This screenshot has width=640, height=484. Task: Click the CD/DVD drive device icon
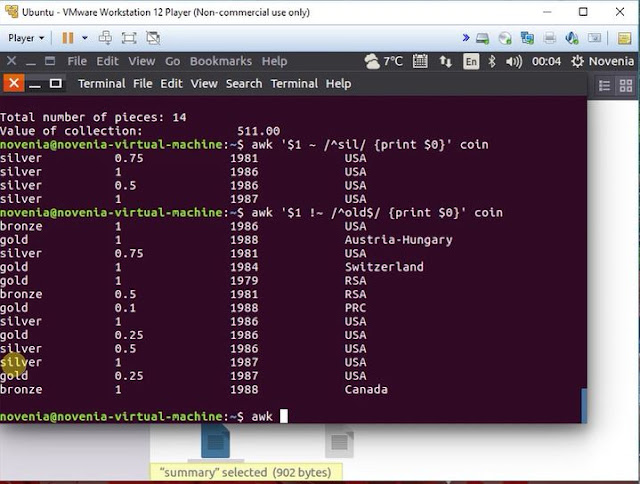click(505, 38)
